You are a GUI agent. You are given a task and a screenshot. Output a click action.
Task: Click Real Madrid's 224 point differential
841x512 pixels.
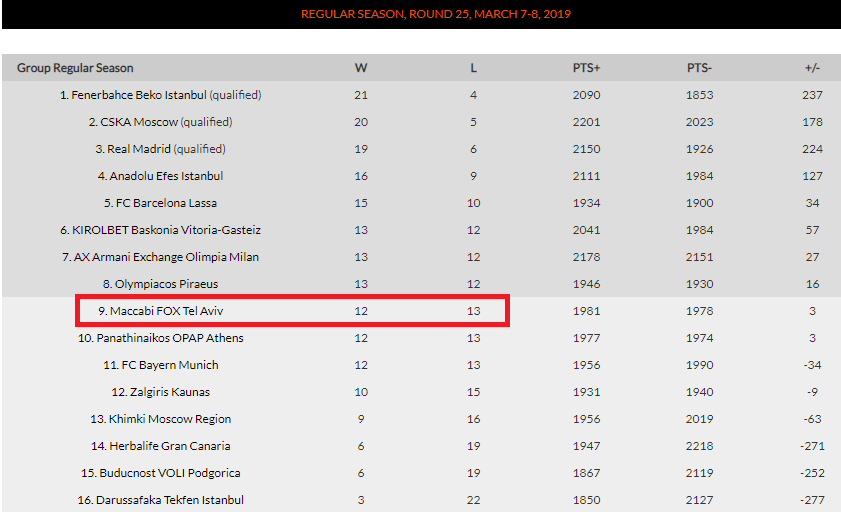[x=813, y=149]
